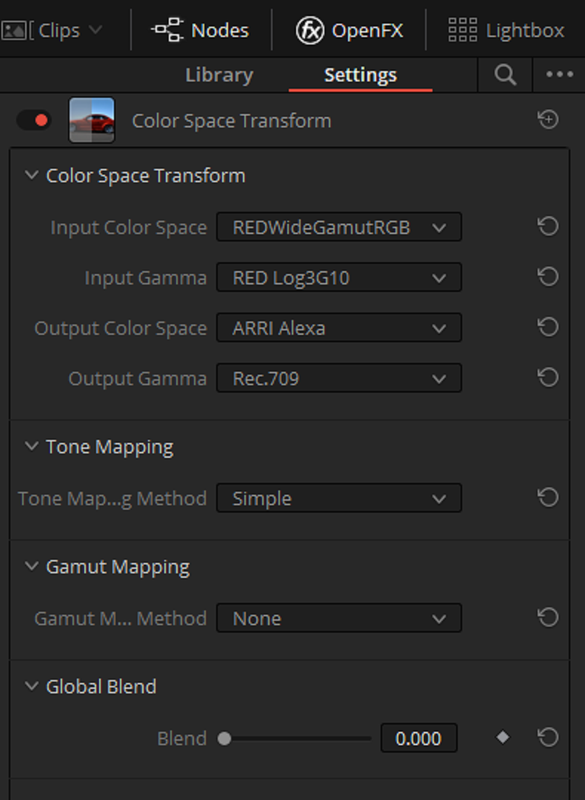Reset the Blend value

click(x=548, y=737)
